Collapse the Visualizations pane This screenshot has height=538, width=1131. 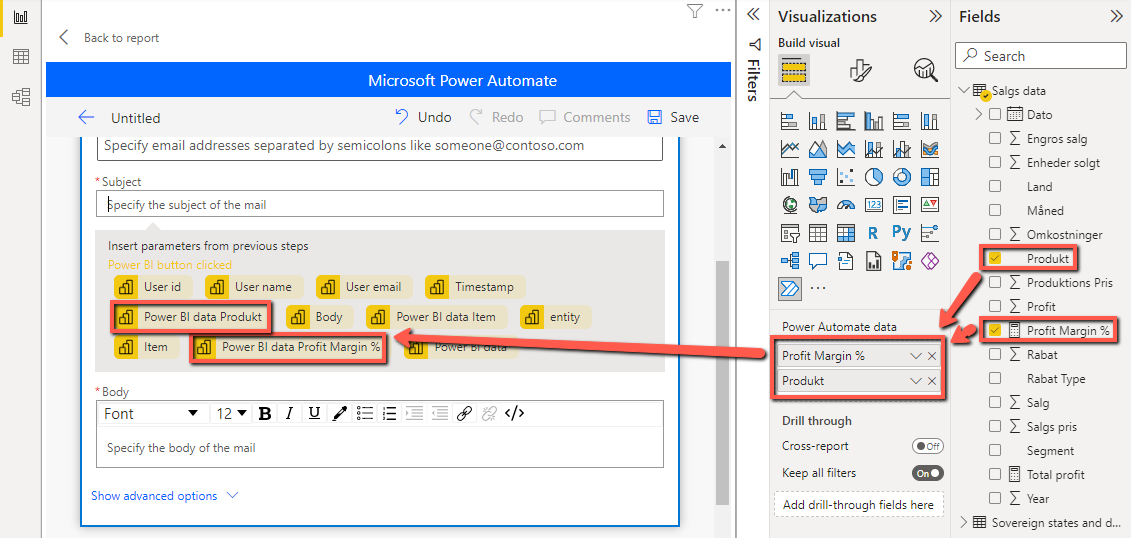[x=936, y=17]
